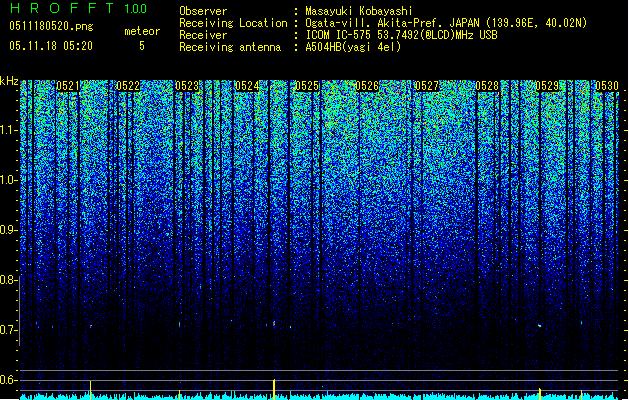Click the Receiving antenna label

(230, 47)
